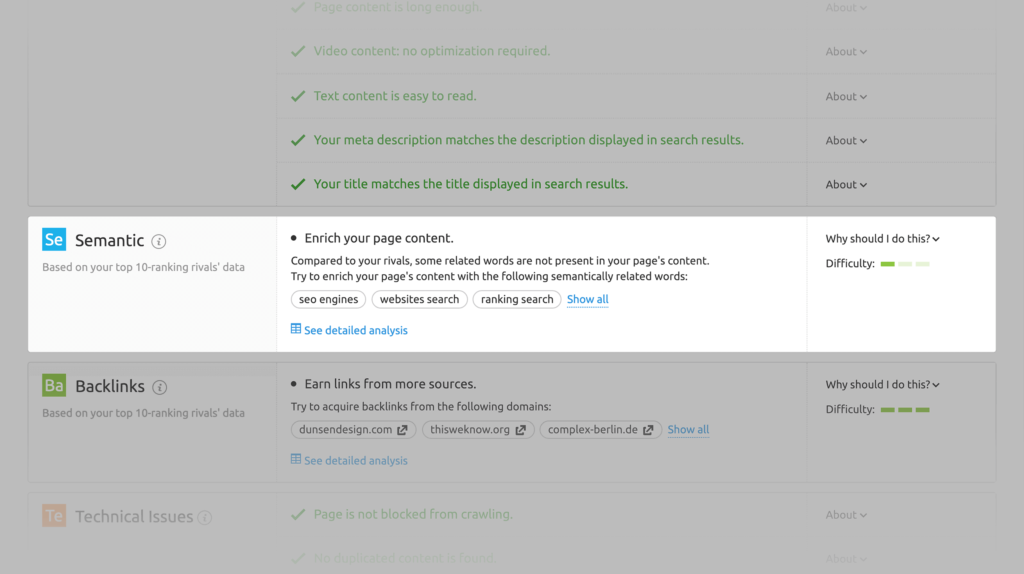
Task: Click the blue Se Semantic icon
Action: (54, 240)
